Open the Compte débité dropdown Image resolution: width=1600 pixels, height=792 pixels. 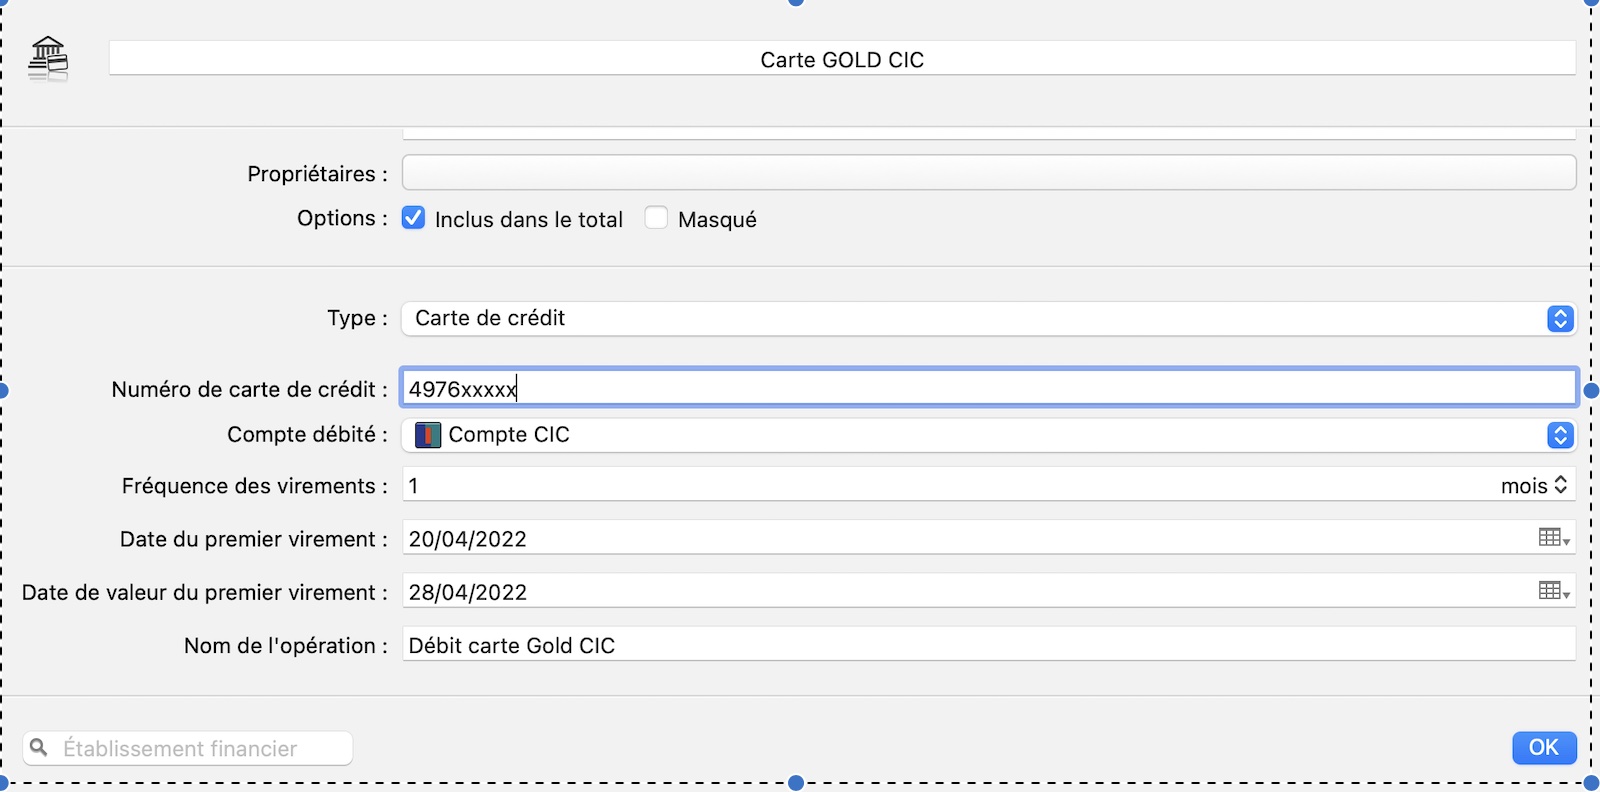pyautogui.click(x=989, y=435)
